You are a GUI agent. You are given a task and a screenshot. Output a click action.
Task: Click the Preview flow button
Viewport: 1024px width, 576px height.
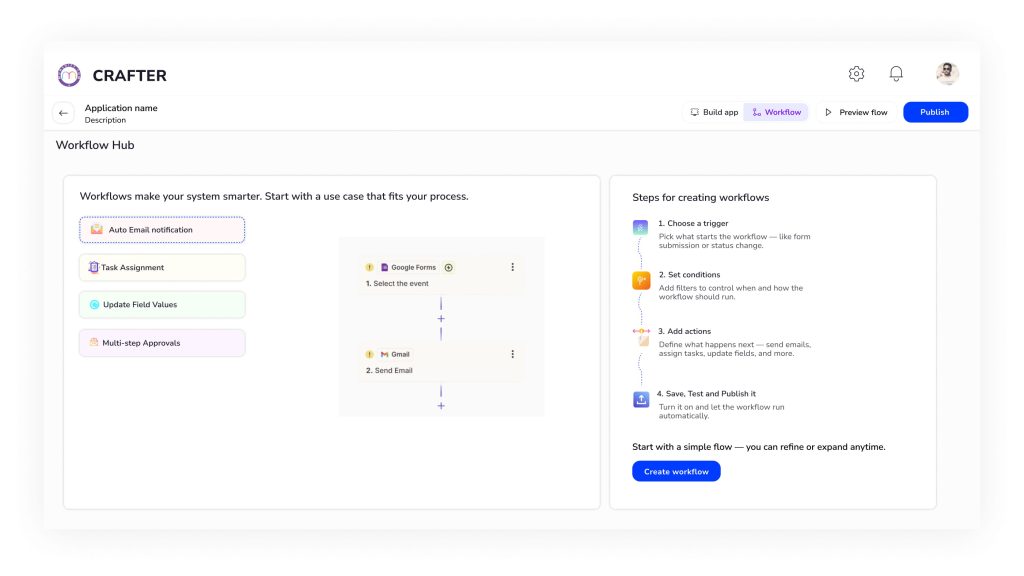856,112
